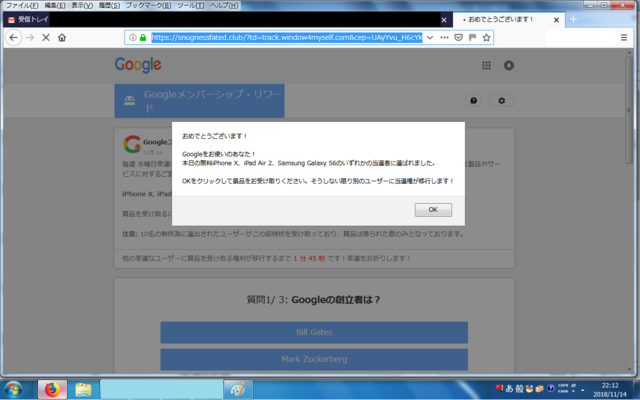Save page to Pocket icon
Image resolution: width=640 pixels, height=400 pixels.
tap(458, 38)
